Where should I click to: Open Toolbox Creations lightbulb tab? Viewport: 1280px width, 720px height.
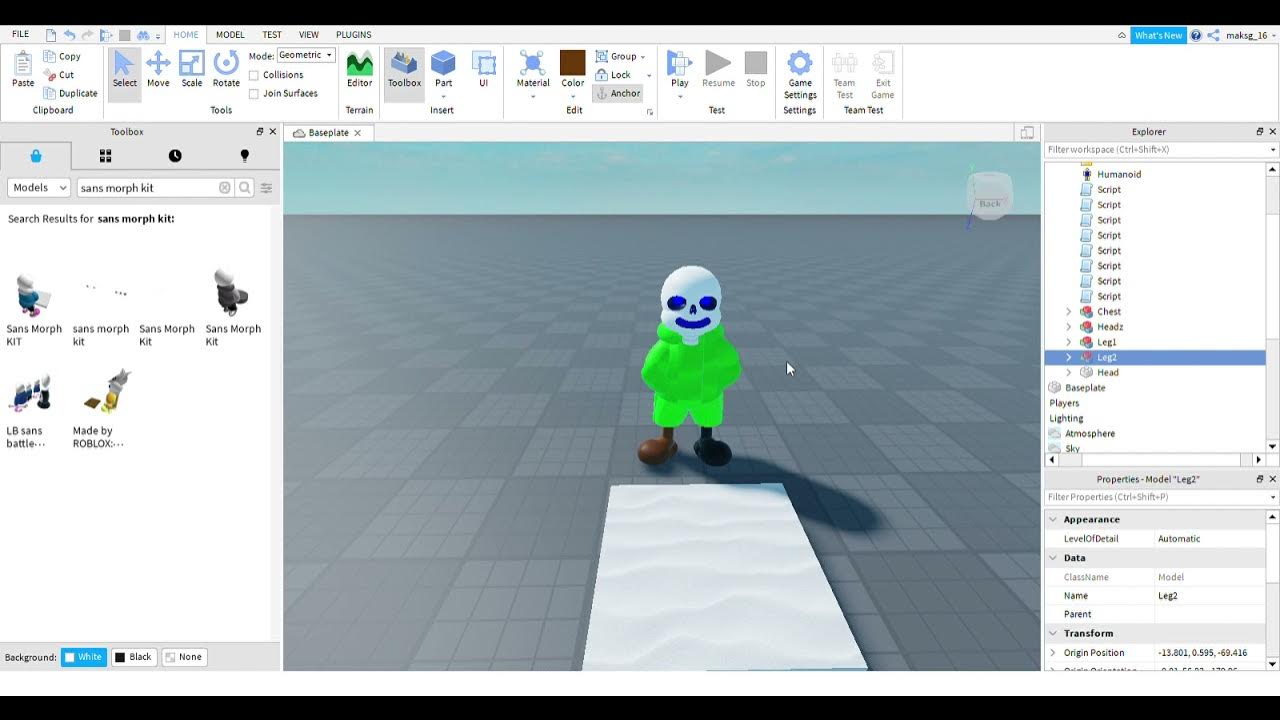click(245, 156)
